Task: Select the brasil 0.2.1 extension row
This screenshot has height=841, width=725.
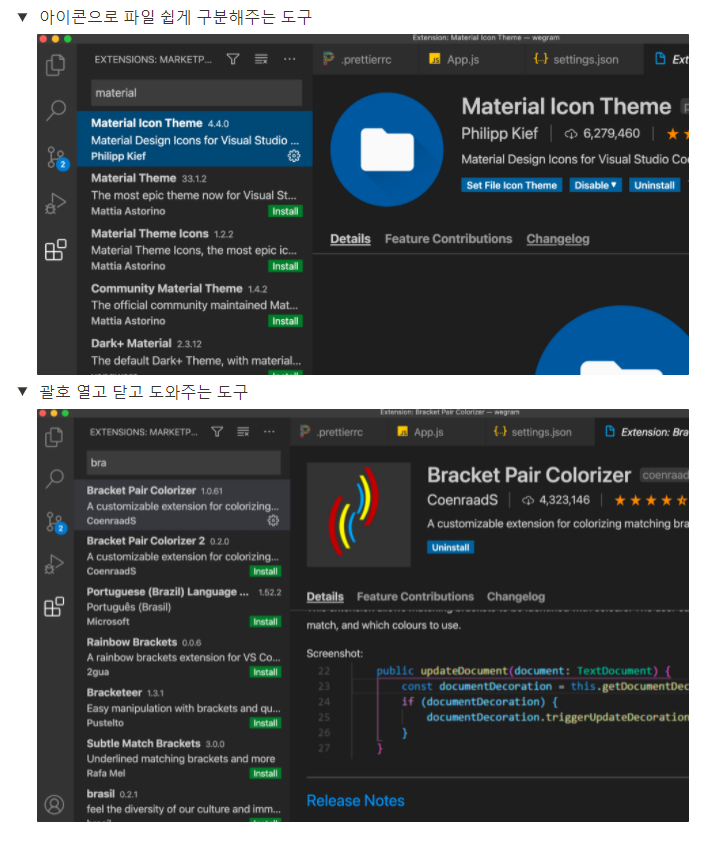Action: pos(182,803)
